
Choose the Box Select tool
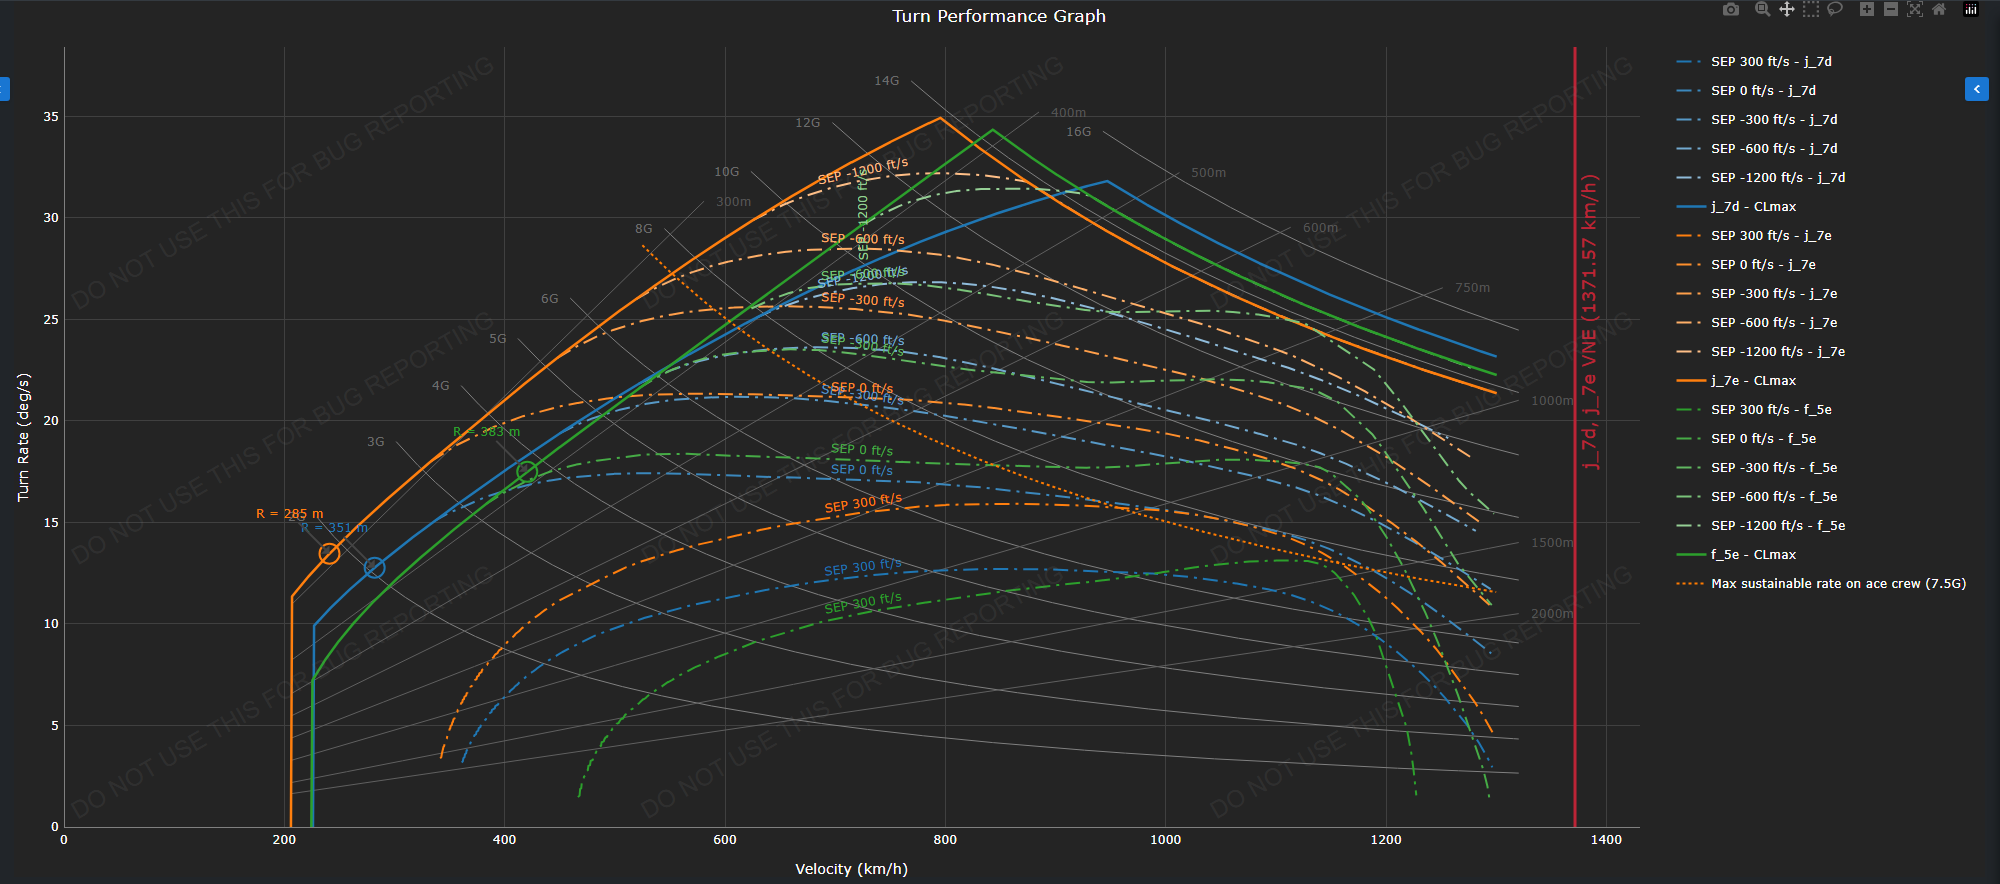[x=1811, y=9]
